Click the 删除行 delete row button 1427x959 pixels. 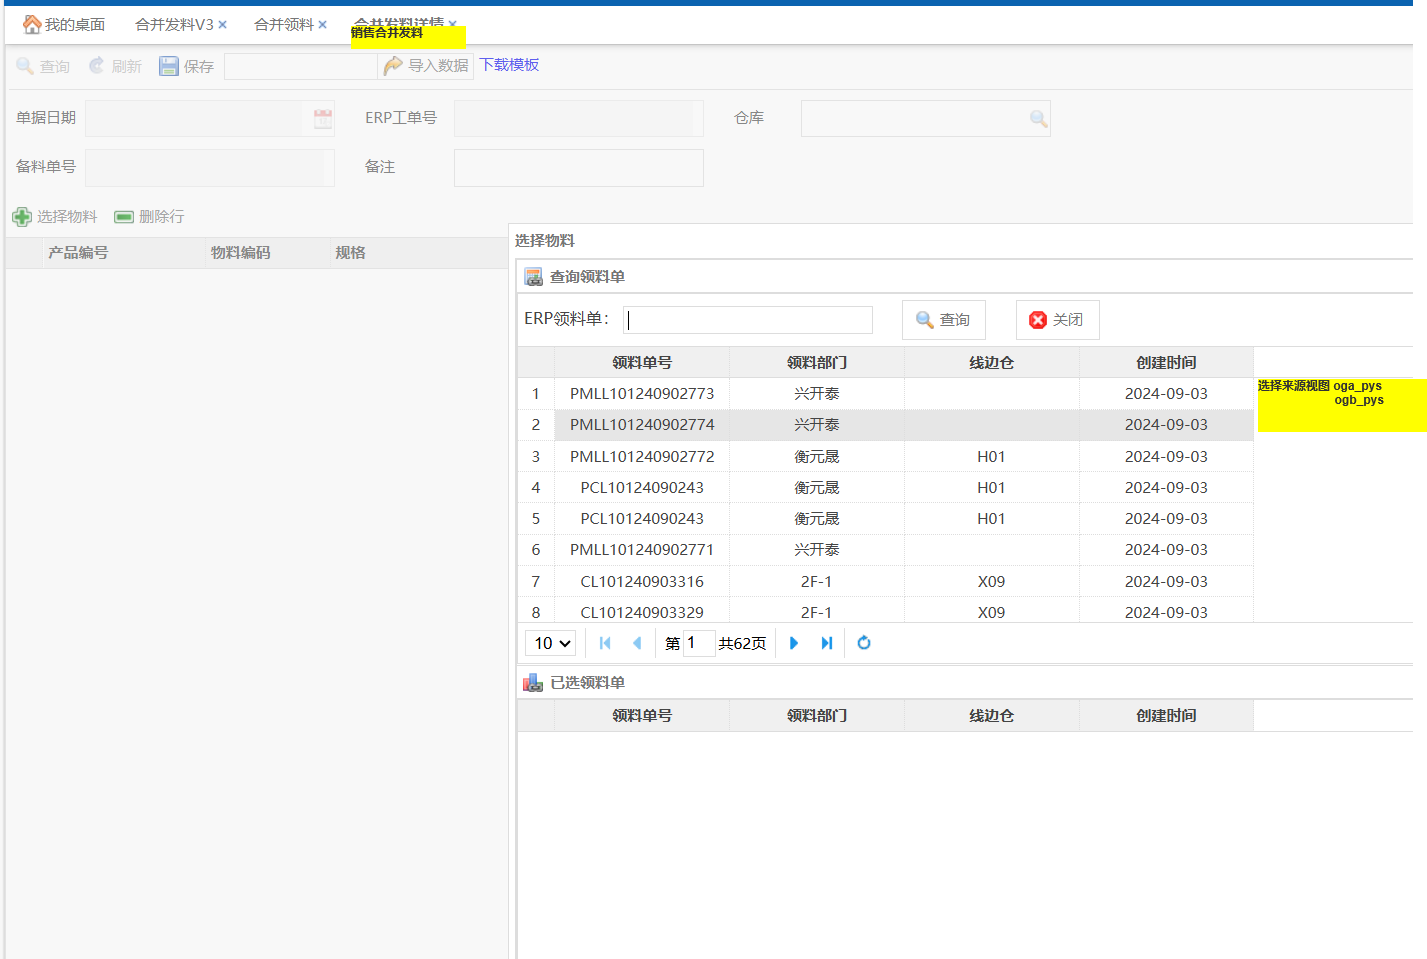tap(149, 216)
